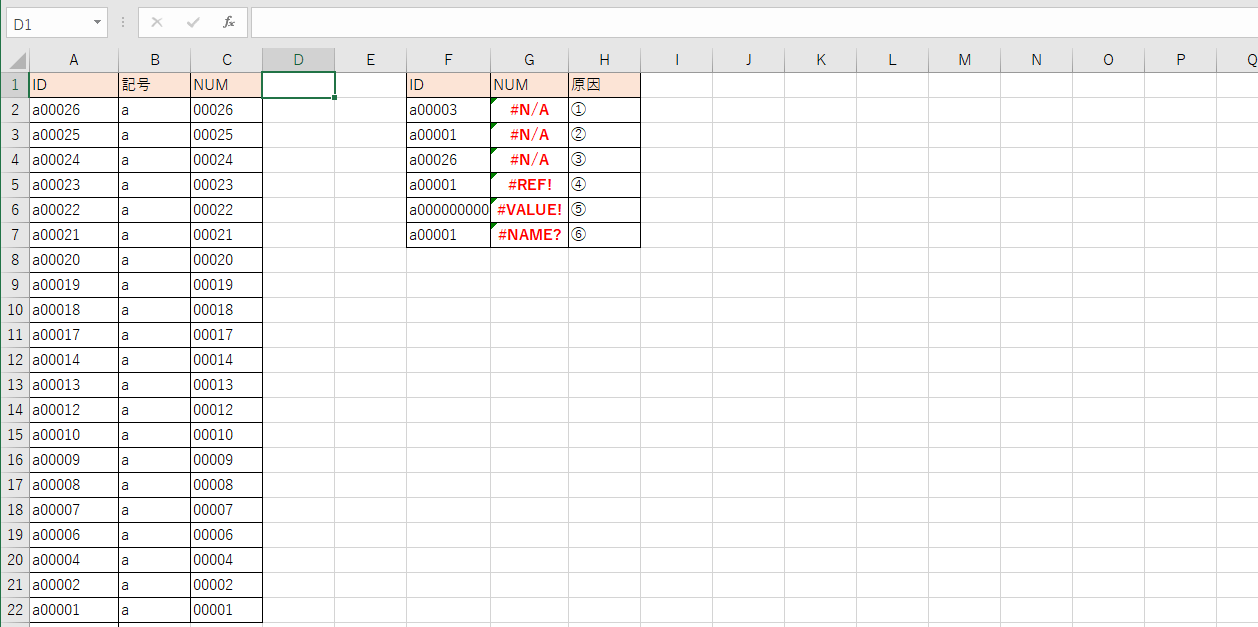Click the Select All triangle at the sheet corner
Image resolution: width=1258 pixels, height=627 pixels.
(x=14, y=59)
